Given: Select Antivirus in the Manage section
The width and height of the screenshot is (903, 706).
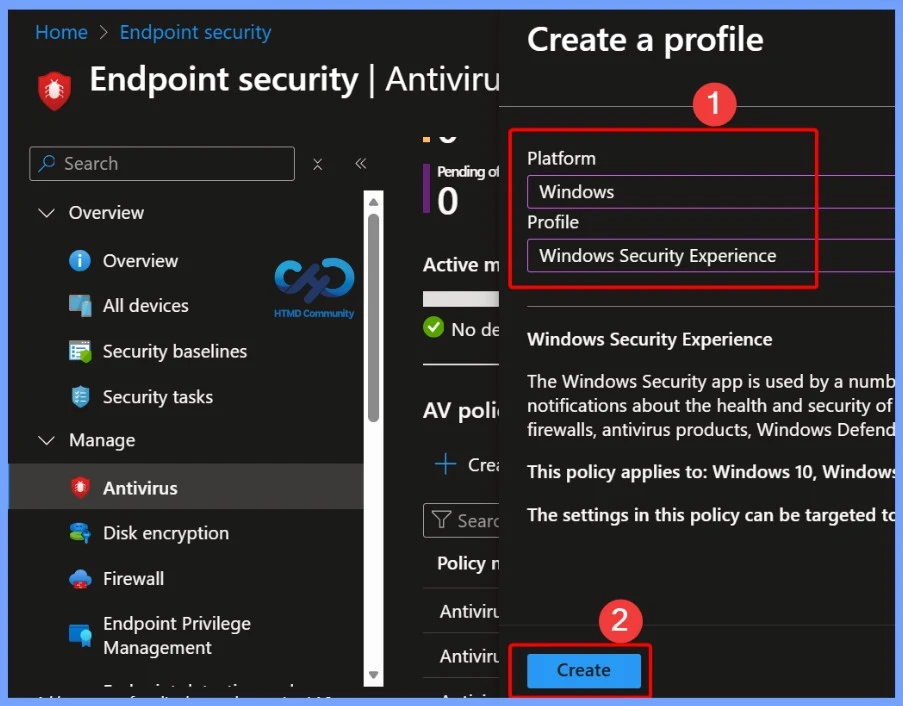Looking at the screenshot, I should click(x=140, y=487).
